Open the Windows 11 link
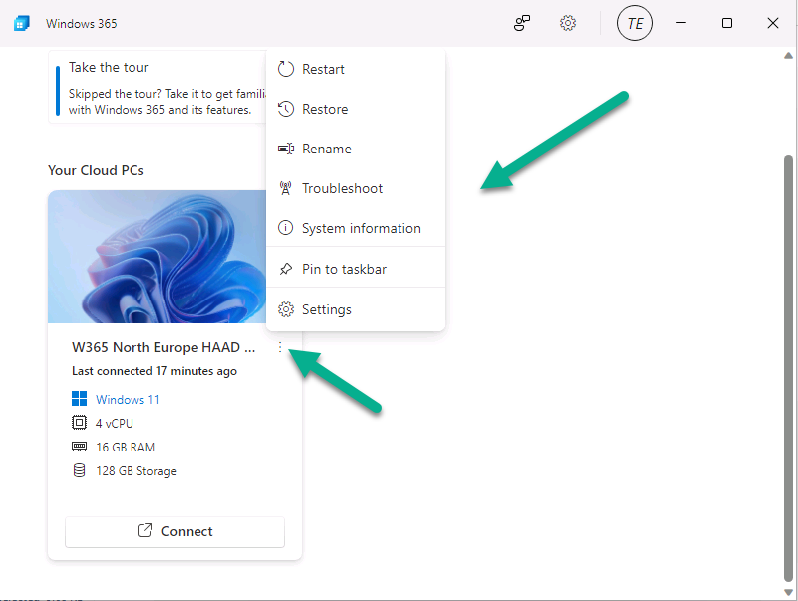Screen dimensions: 798x601 click(x=128, y=399)
